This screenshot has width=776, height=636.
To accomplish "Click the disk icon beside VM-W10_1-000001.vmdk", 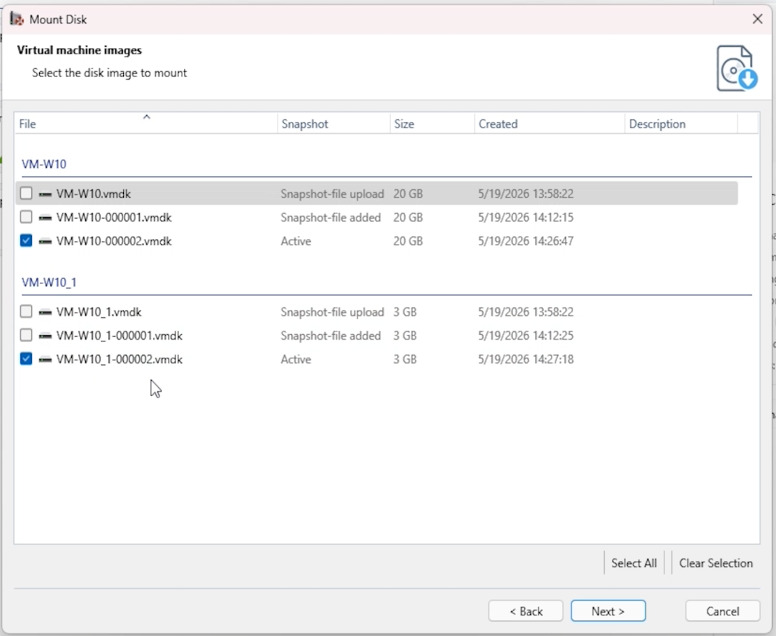I will coord(45,336).
